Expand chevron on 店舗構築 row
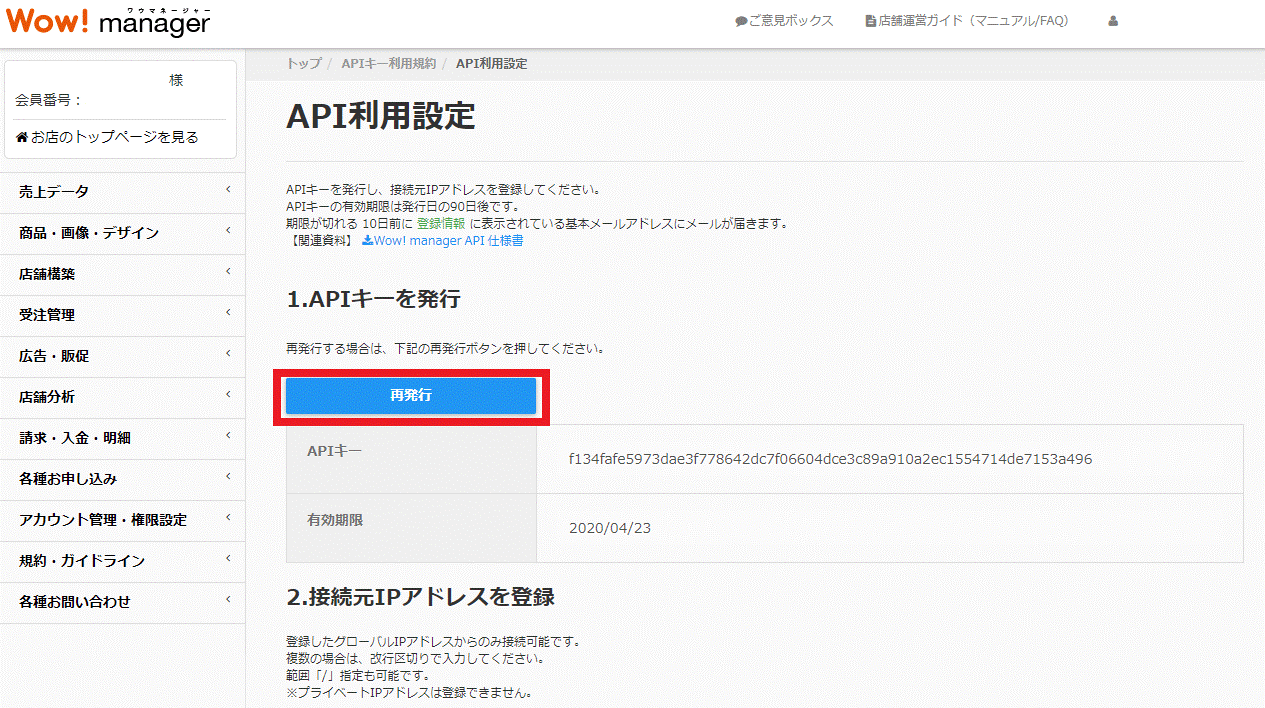This screenshot has width=1265, height=708. coord(228,271)
